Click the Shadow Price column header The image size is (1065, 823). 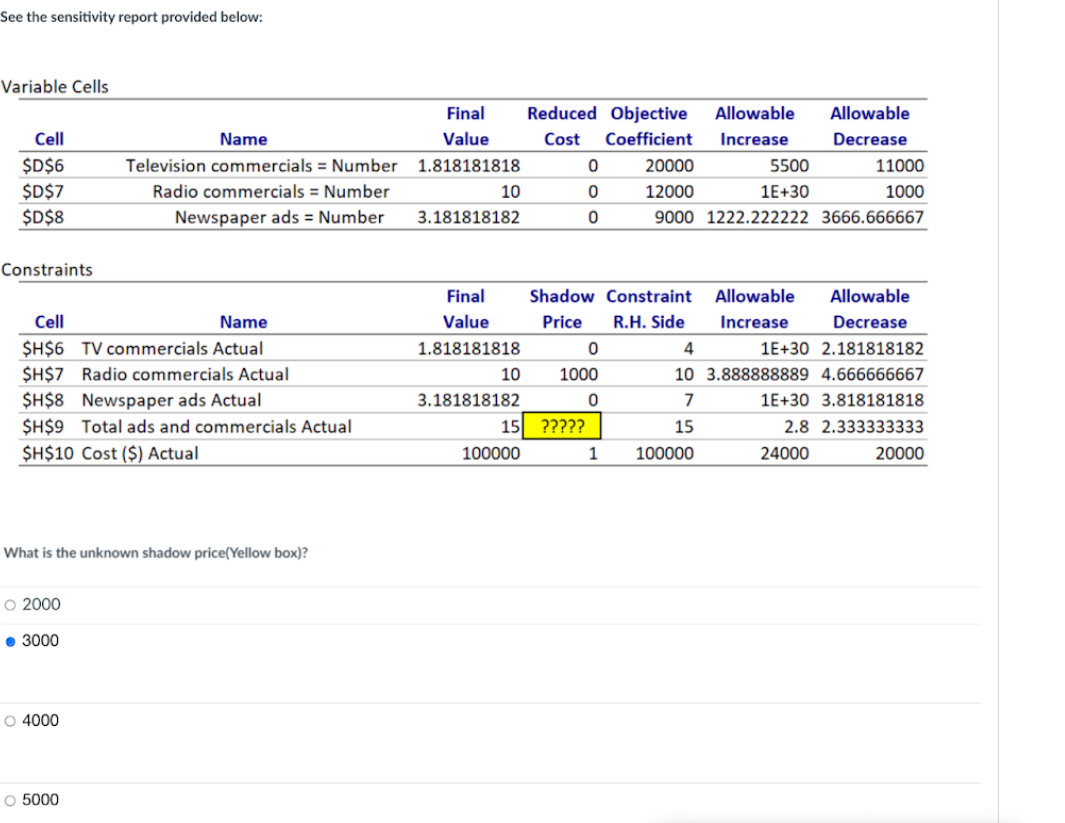[x=562, y=309]
